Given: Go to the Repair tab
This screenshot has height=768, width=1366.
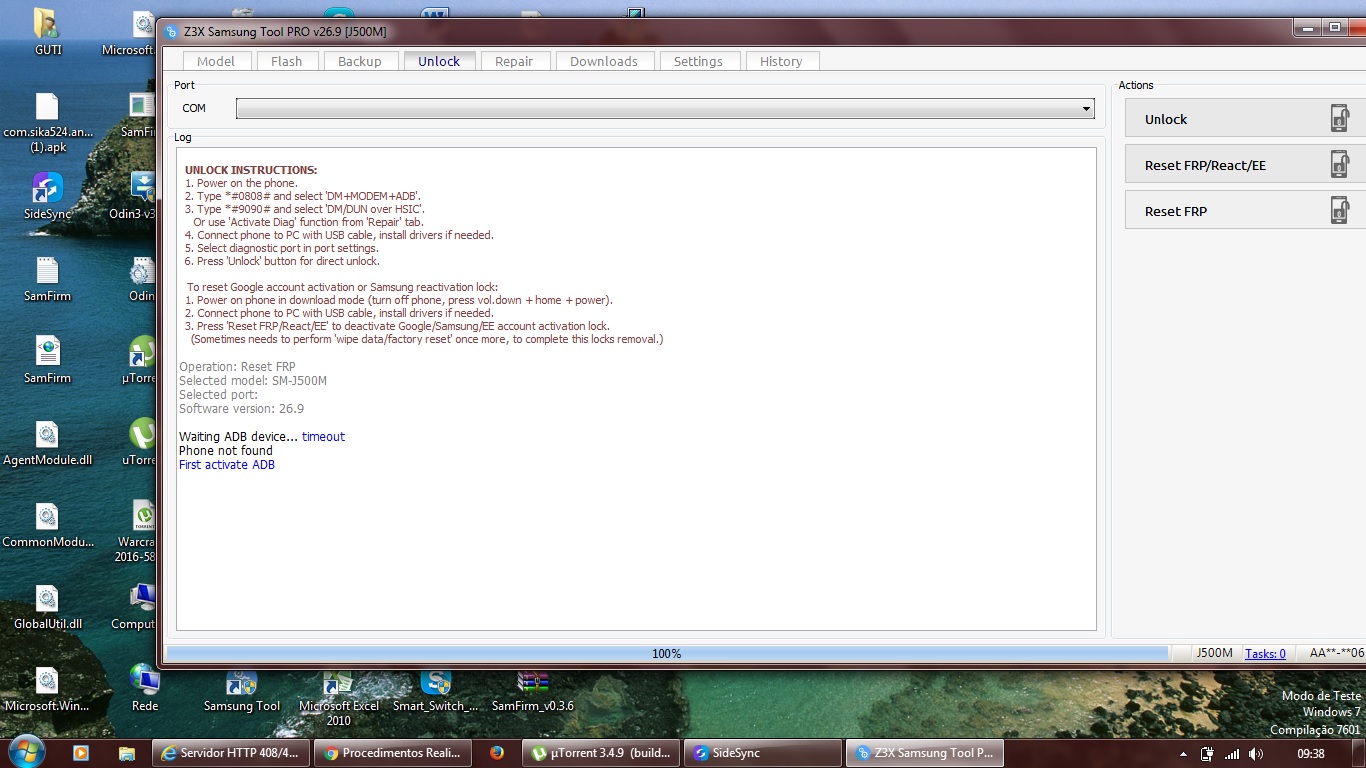Looking at the screenshot, I should pos(514,61).
